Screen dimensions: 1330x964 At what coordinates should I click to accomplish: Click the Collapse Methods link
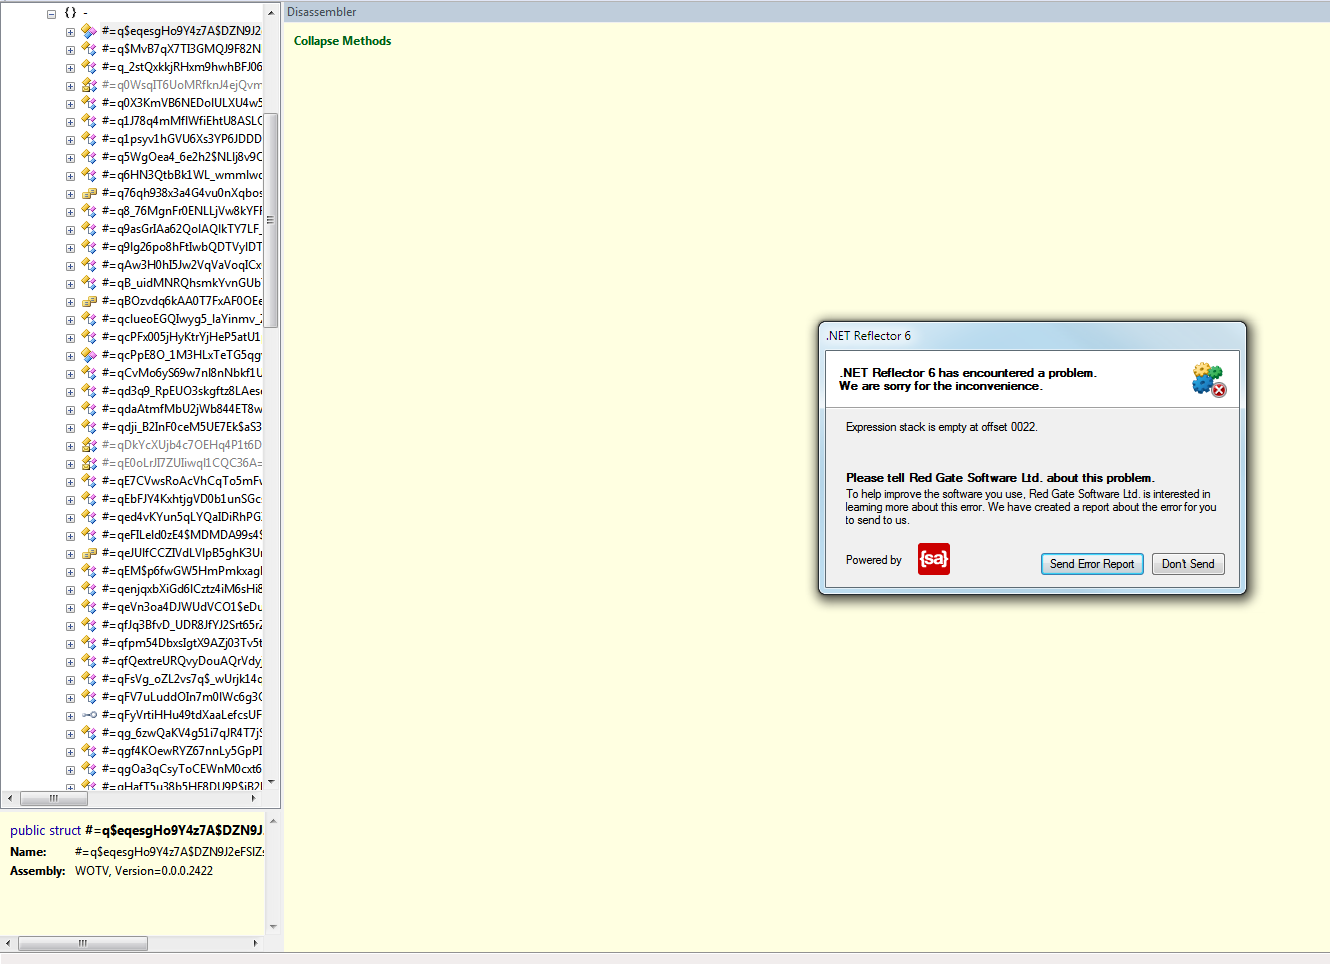(x=342, y=41)
